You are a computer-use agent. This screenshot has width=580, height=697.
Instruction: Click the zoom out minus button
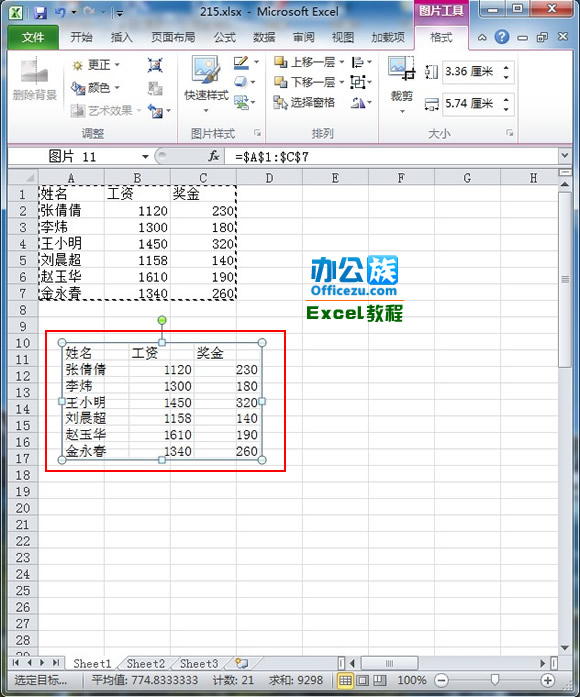click(x=441, y=680)
